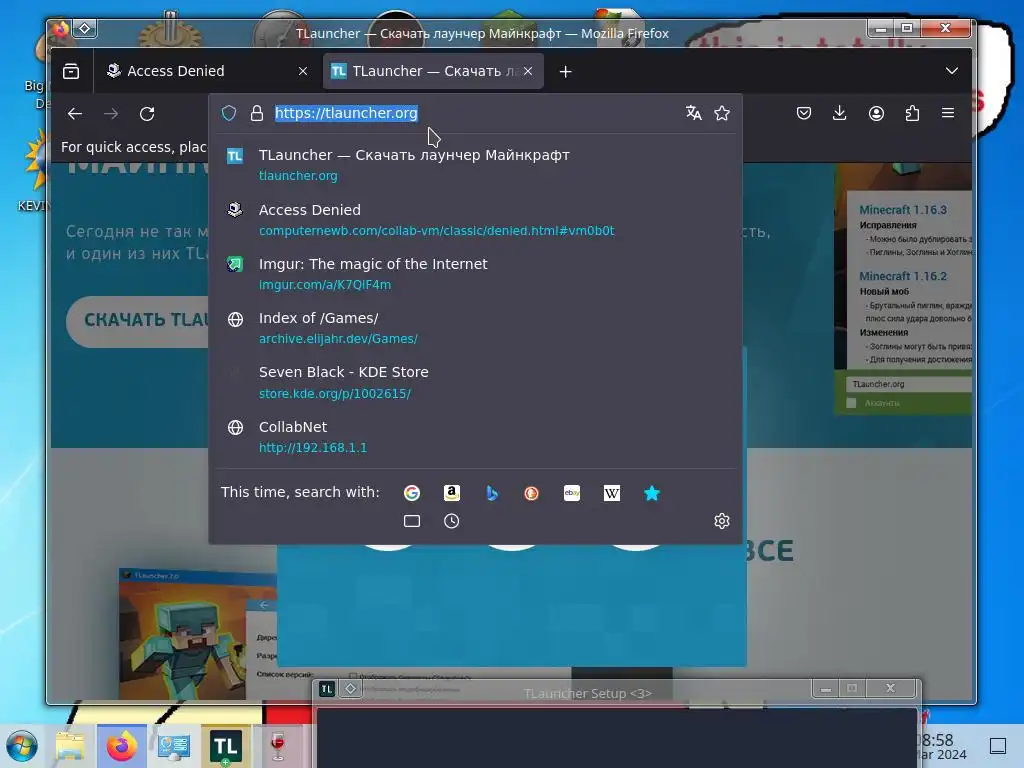Open the Extensions panel

[x=912, y=113]
